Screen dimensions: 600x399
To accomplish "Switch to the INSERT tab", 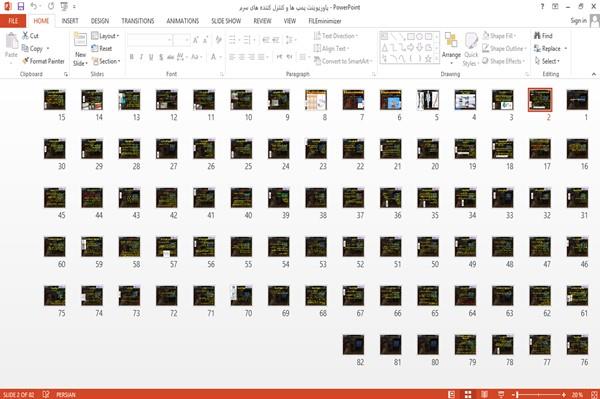I will tap(70, 21).
